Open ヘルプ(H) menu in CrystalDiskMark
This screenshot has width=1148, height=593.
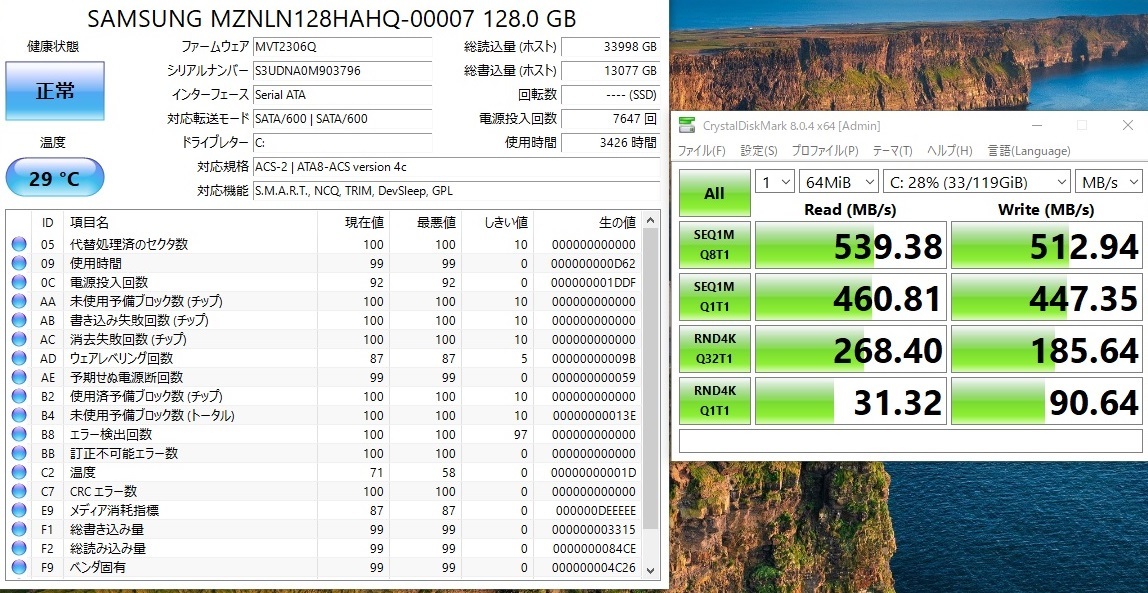[950, 151]
